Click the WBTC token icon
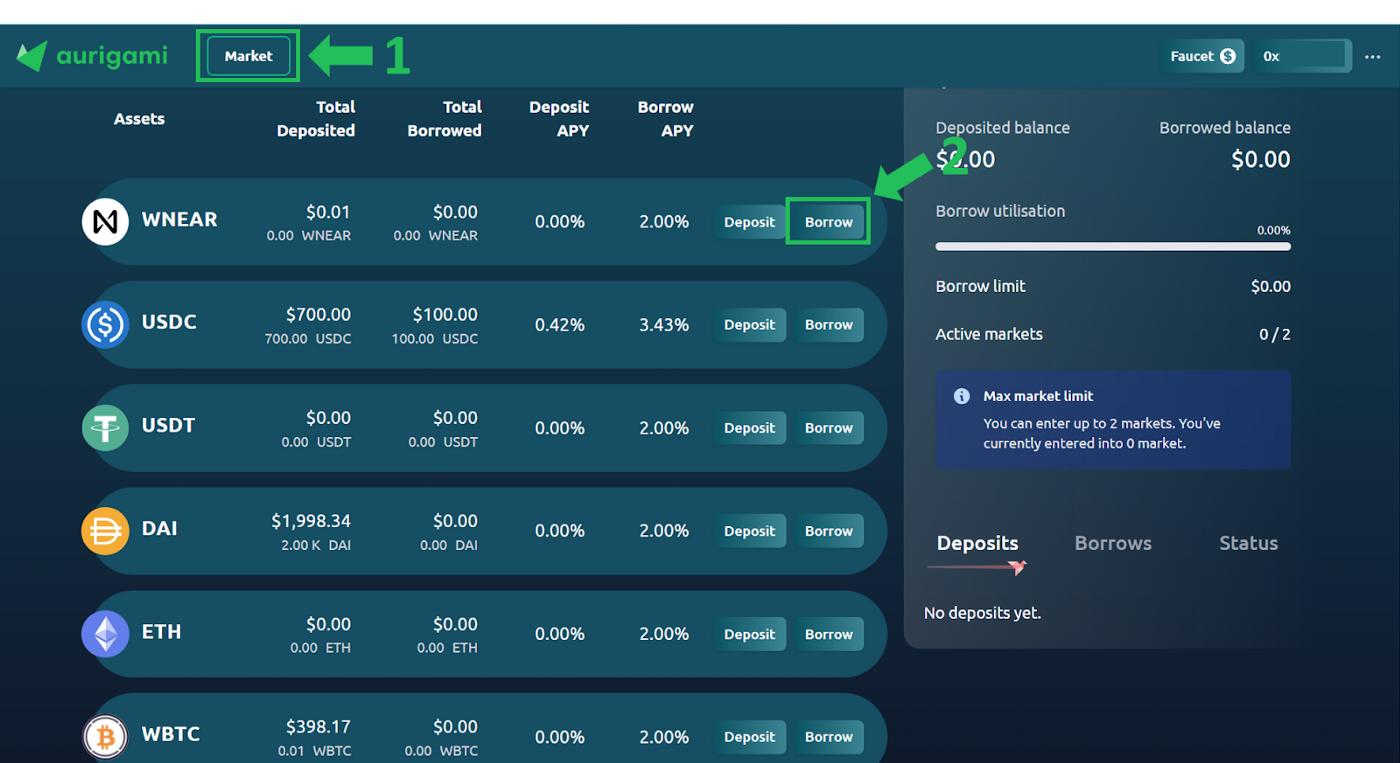Screen dimensions: 1400x763 (x=105, y=736)
